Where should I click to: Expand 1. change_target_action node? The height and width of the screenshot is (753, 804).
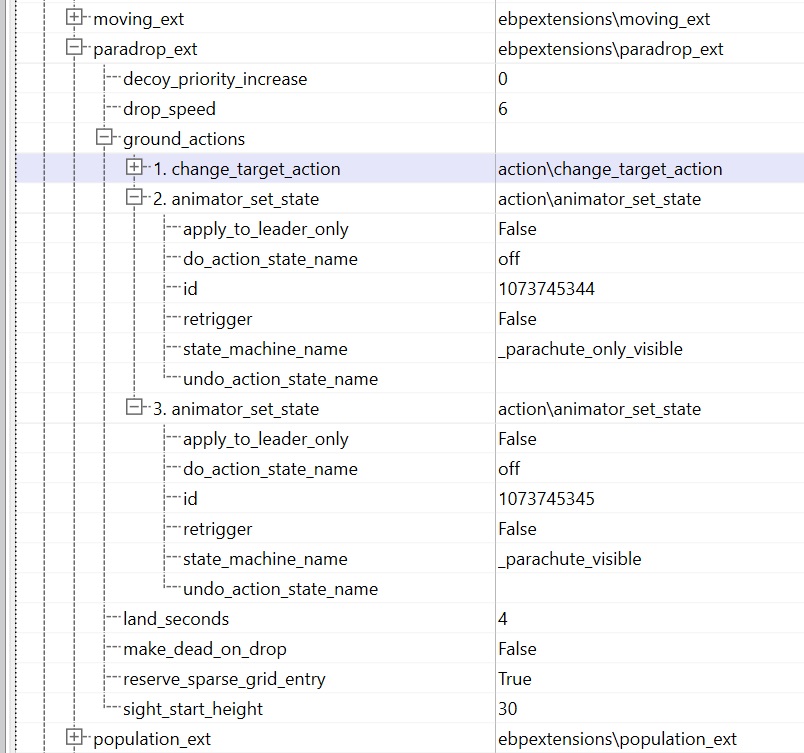coord(134,168)
